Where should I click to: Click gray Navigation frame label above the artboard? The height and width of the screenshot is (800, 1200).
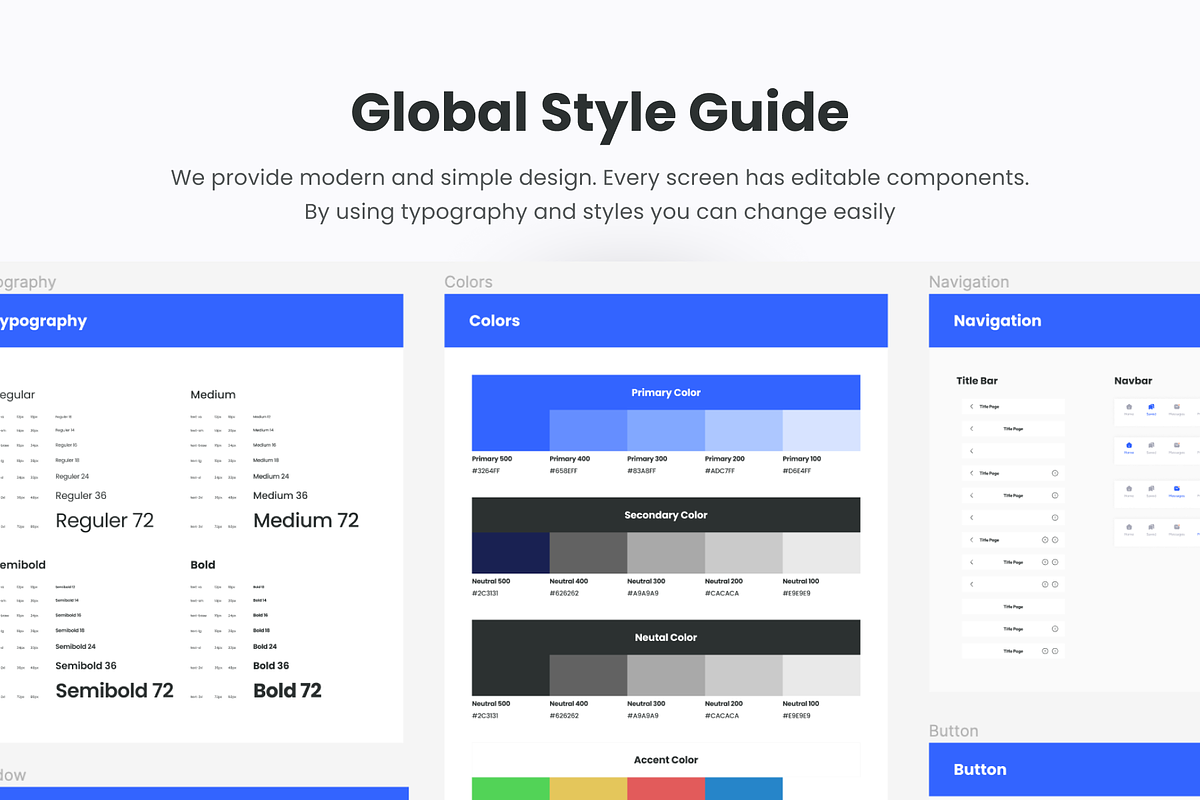[969, 282]
